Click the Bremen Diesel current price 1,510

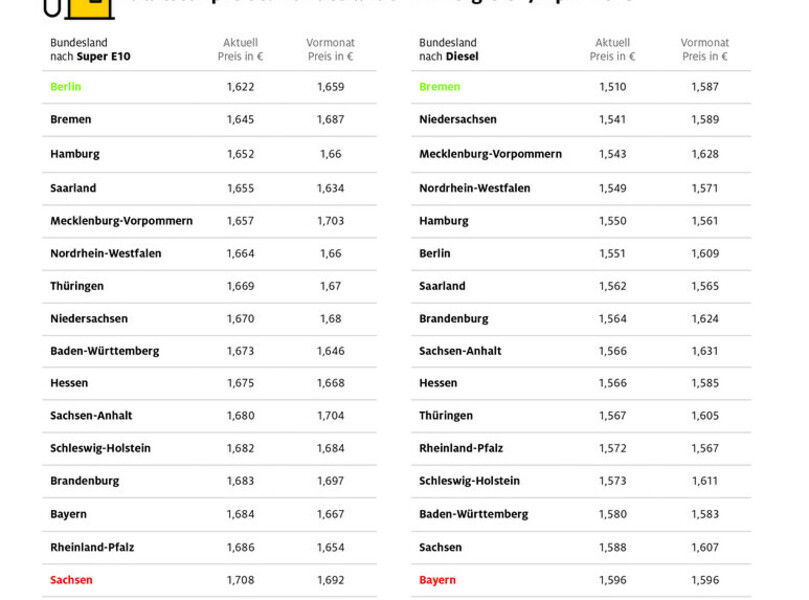(612, 87)
